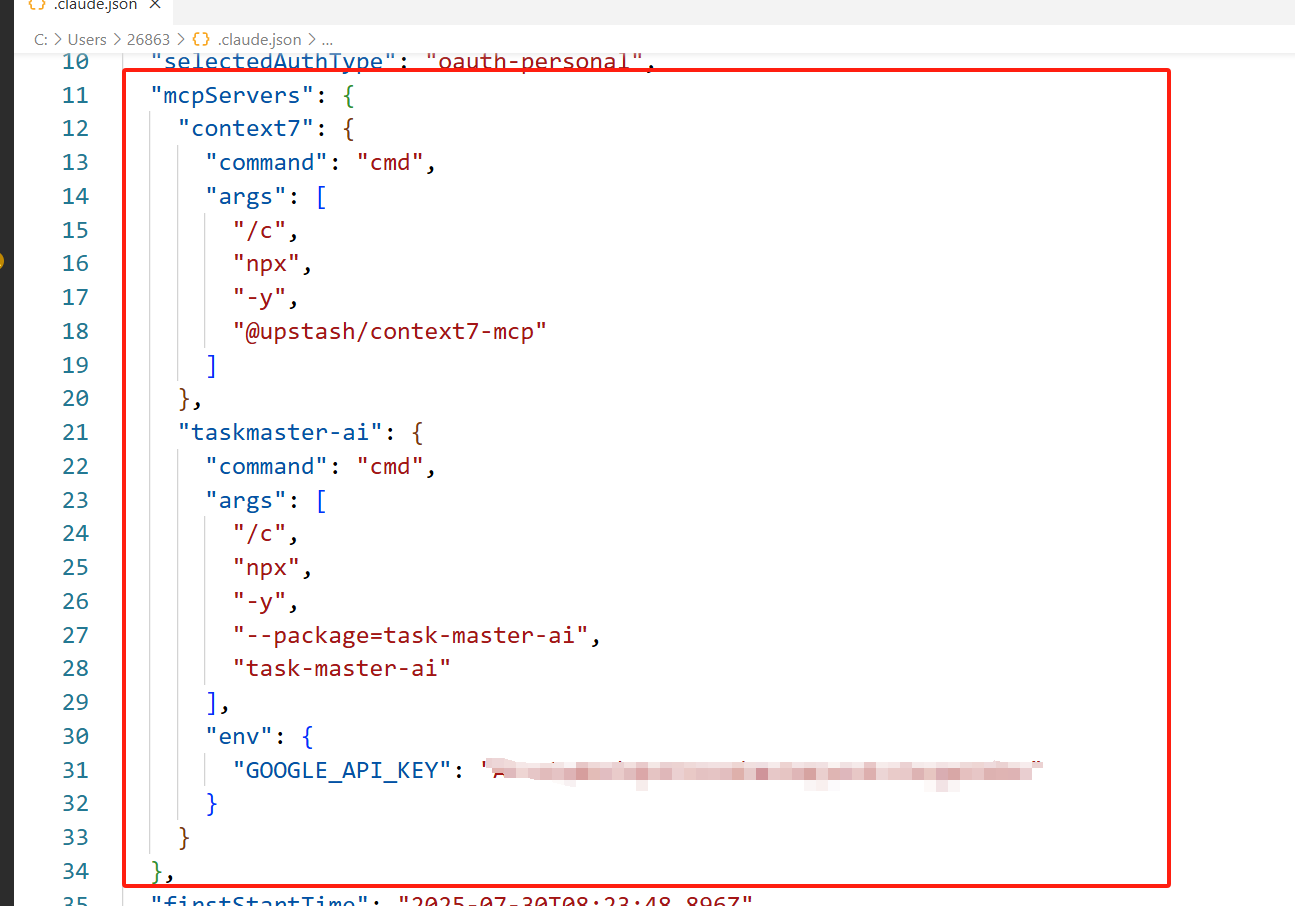Click "task-master-ai" string on line 28
Viewport: 1295px width, 906px height.
click(x=342, y=668)
